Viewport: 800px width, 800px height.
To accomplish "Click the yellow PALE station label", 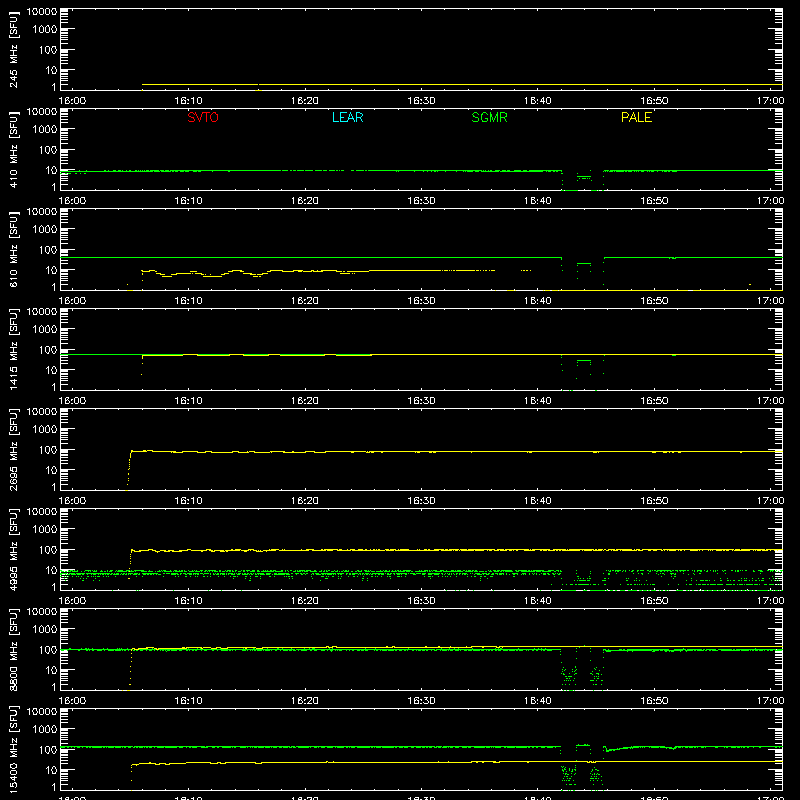I will (636, 117).
